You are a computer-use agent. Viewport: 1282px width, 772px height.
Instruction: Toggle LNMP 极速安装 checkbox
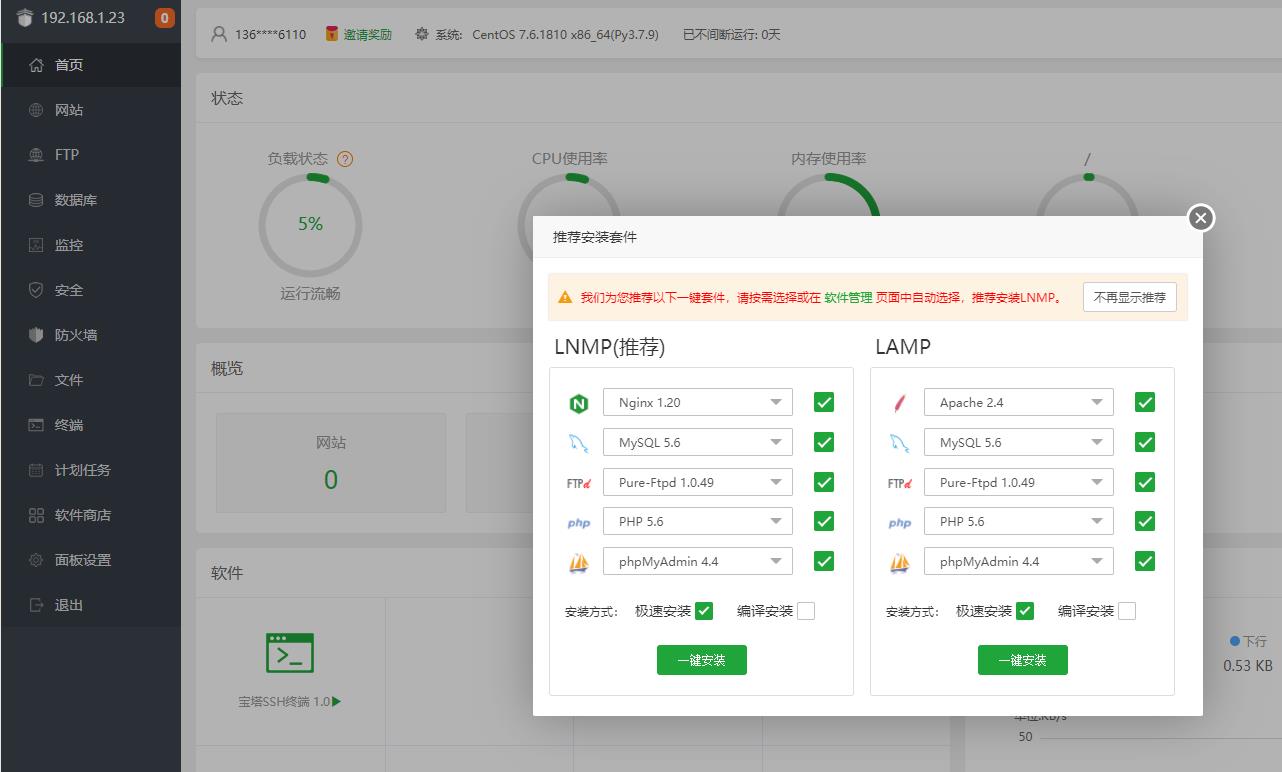click(x=704, y=611)
